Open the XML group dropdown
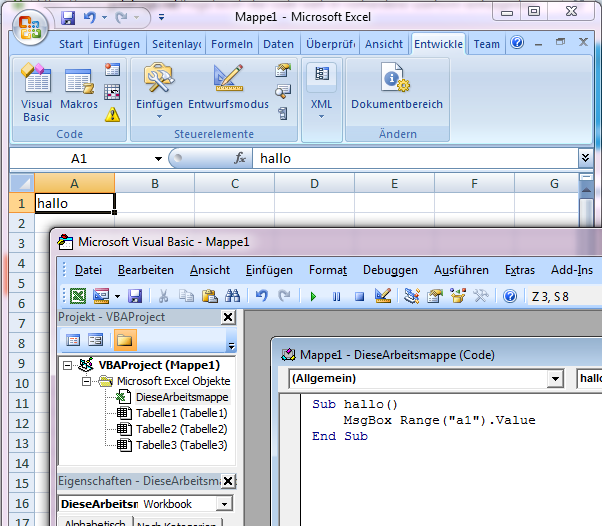The image size is (602, 526). (x=321, y=92)
